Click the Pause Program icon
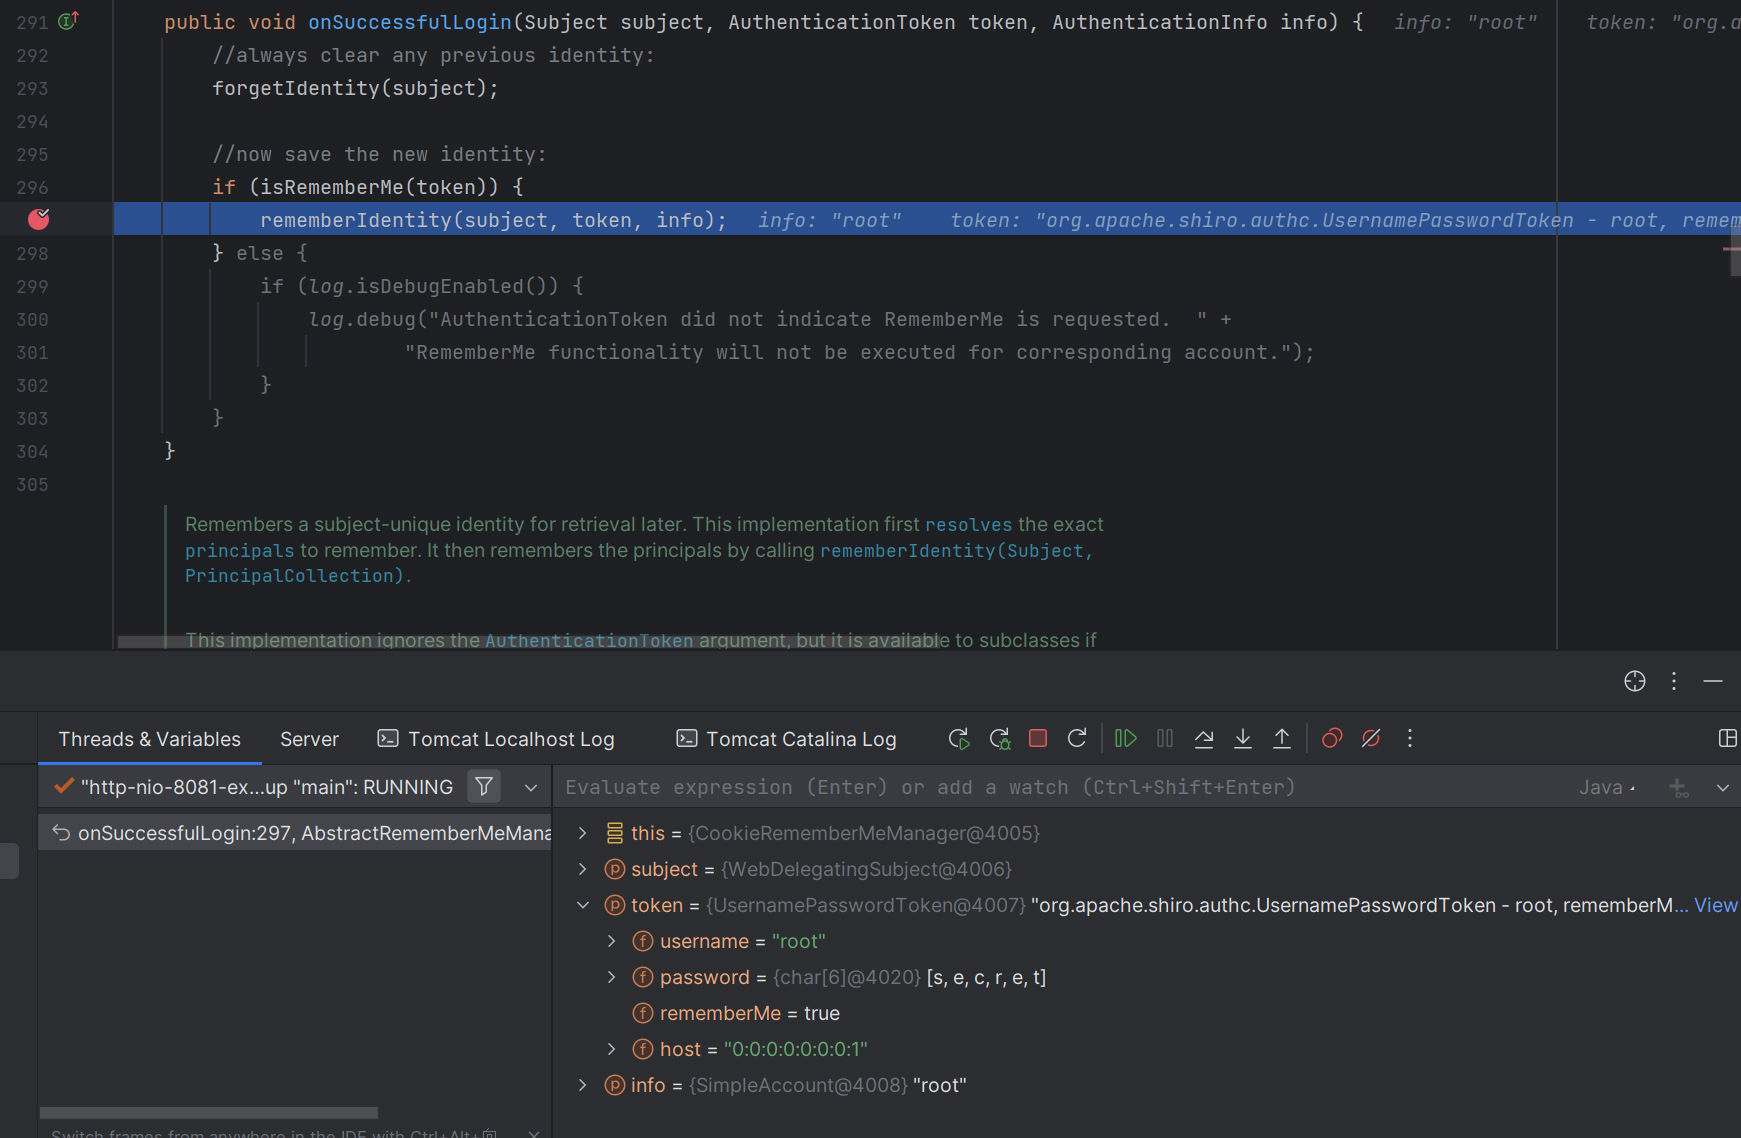Viewport: 1741px width, 1138px height. (x=1165, y=739)
